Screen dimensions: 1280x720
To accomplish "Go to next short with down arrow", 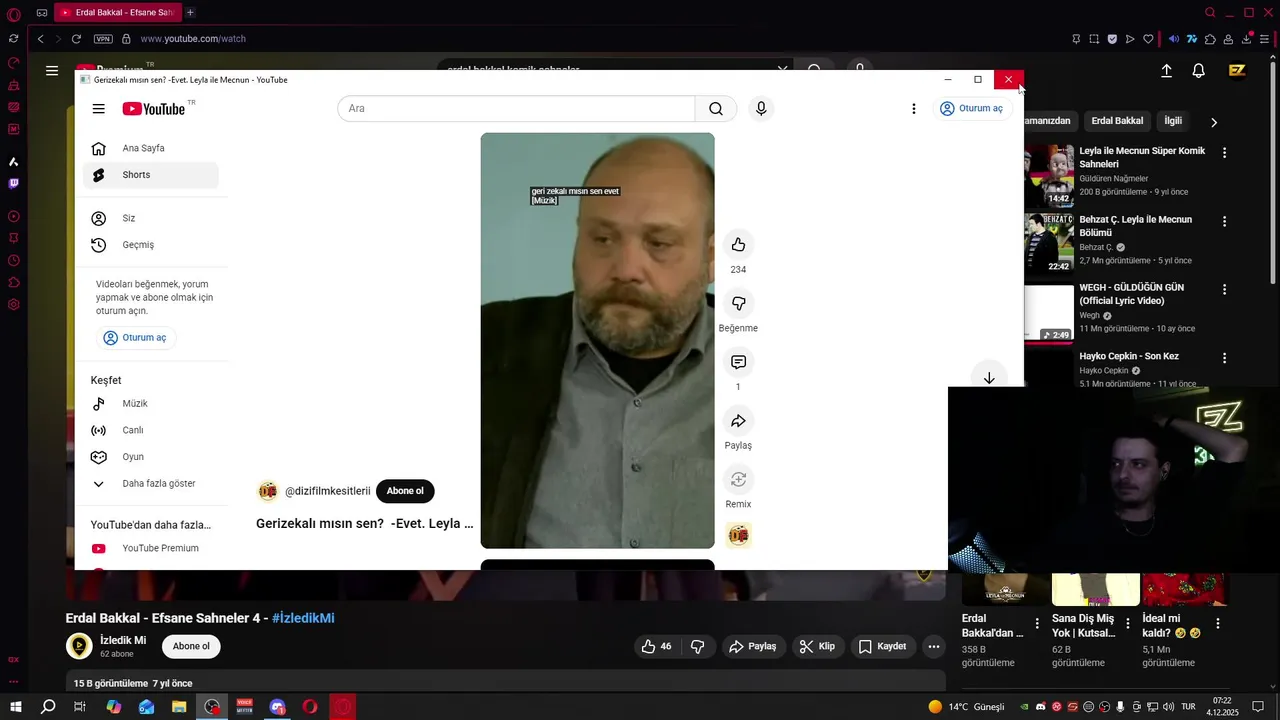I will click(x=989, y=378).
